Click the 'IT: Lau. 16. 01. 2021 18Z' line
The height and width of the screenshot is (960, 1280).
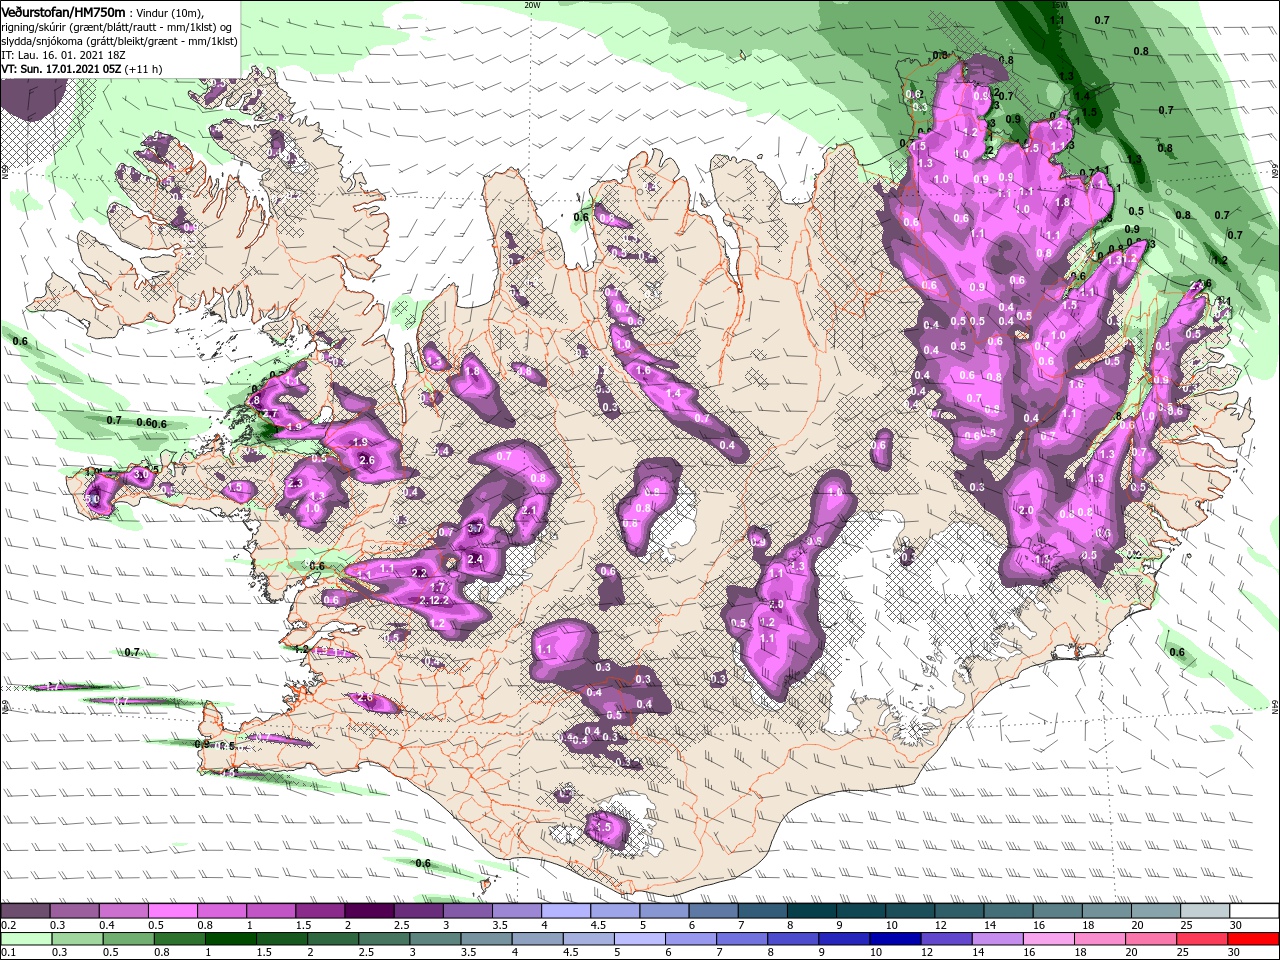(x=64, y=56)
